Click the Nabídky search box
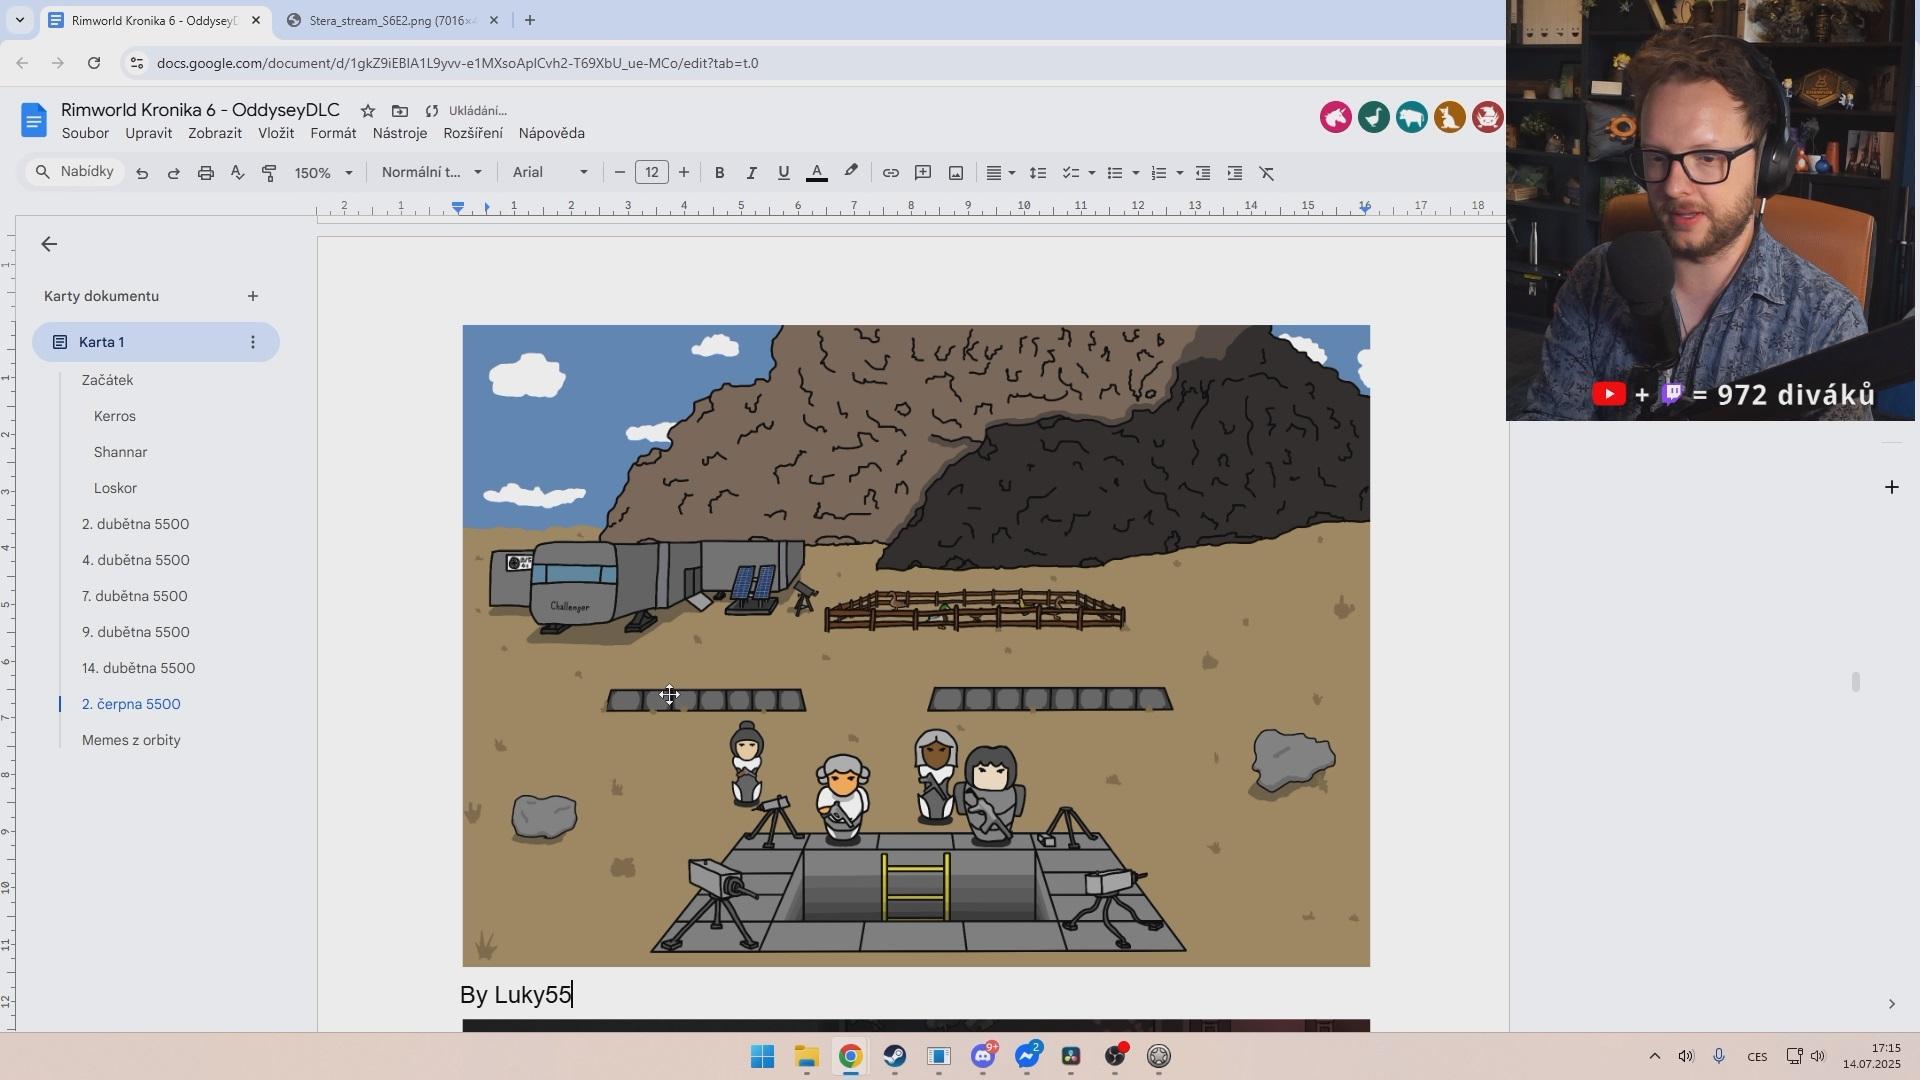 74,172
